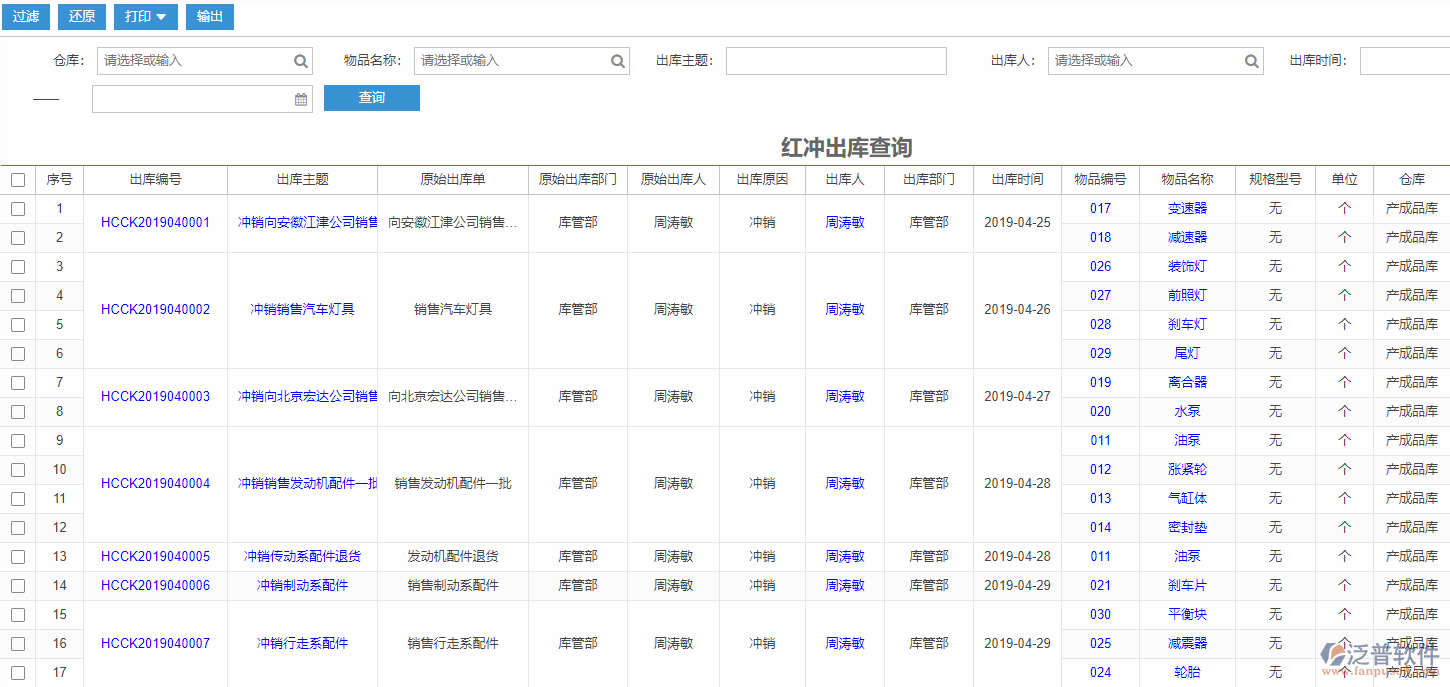The image size is (1450, 687).
Task: Open the 变速器 item link
Action: [1187, 208]
